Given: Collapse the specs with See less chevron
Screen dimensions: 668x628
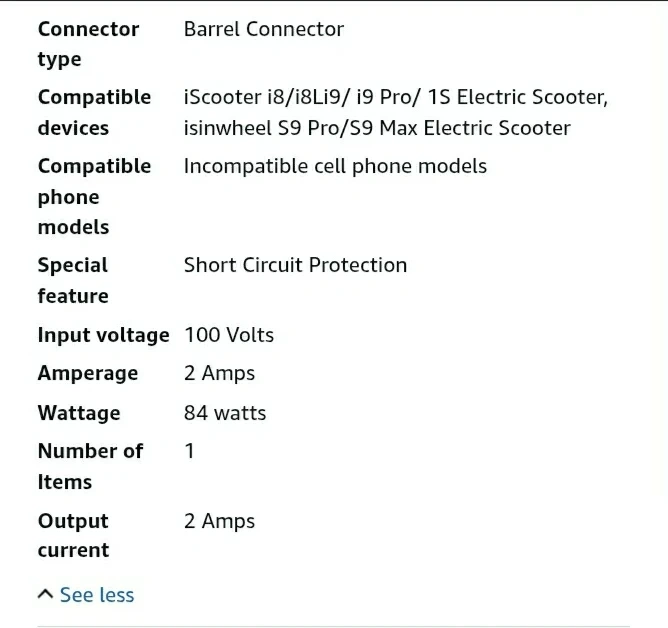Looking at the screenshot, I should pyautogui.click(x=45, y=595).
